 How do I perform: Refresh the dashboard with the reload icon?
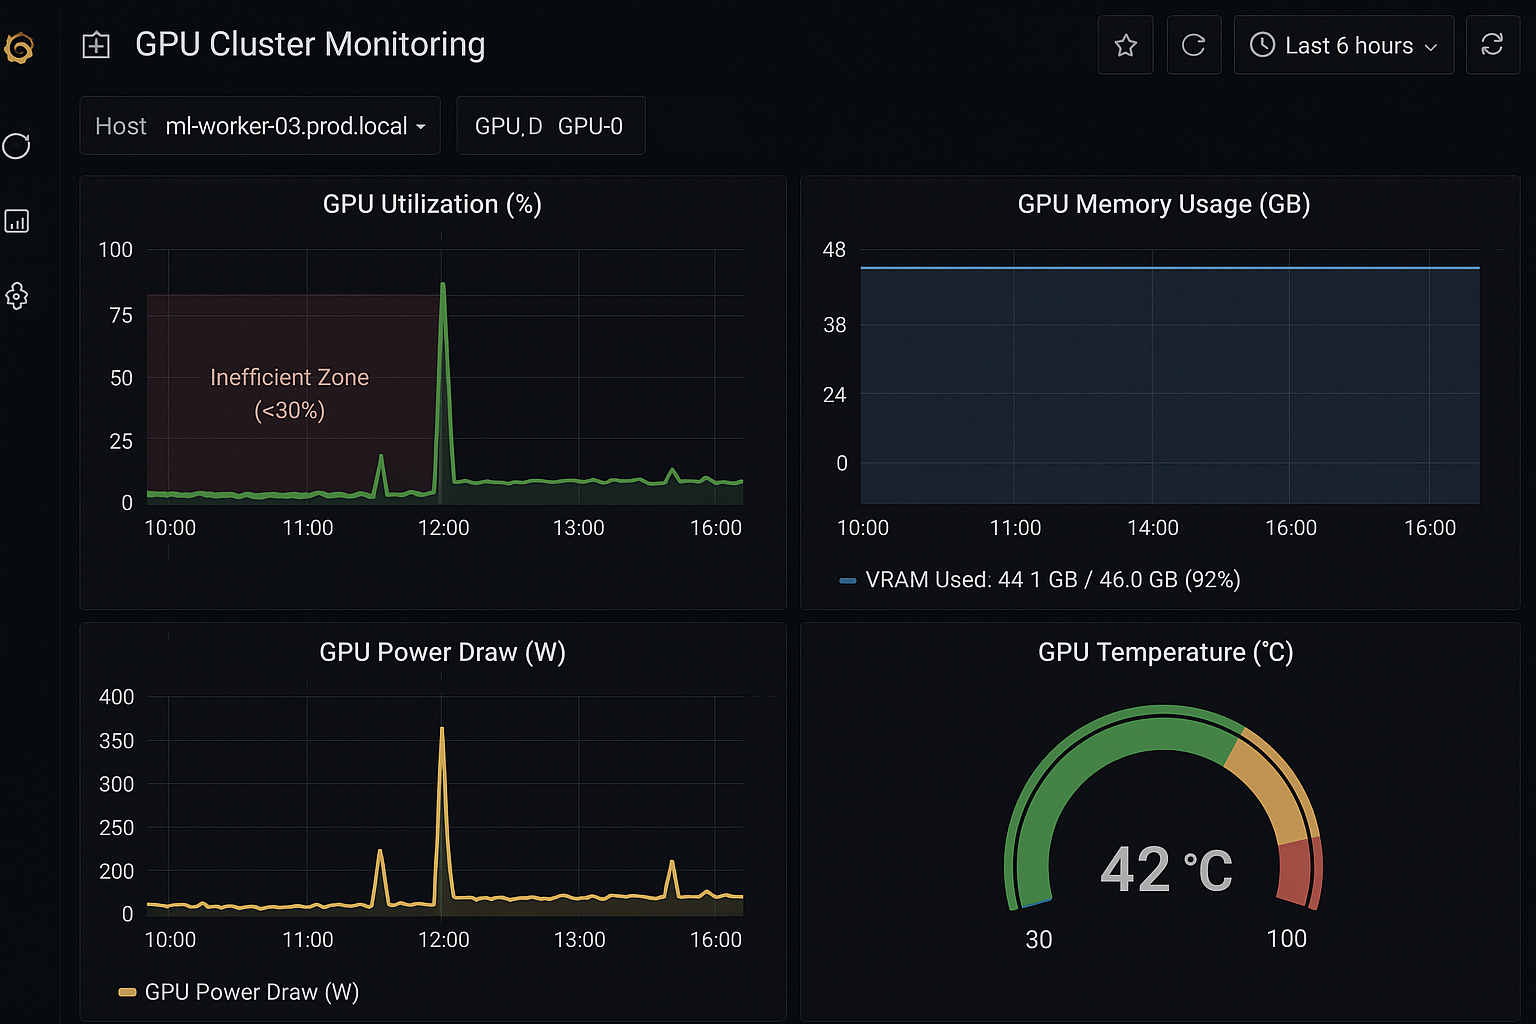point(1193,44)
